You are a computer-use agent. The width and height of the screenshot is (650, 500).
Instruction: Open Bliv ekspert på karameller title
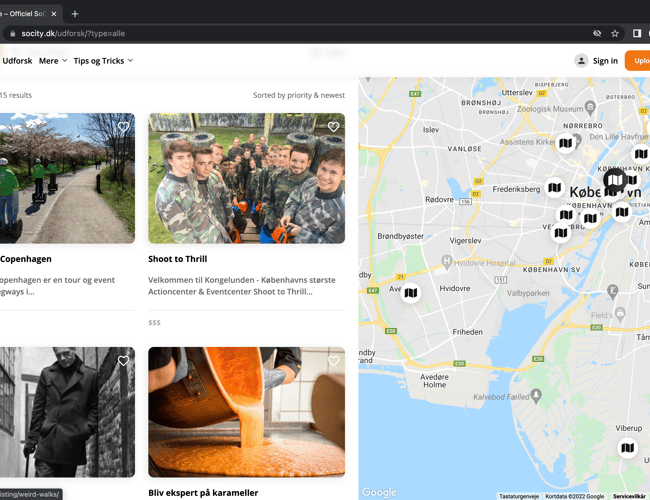pyautogui.click(x=203, y=493)
